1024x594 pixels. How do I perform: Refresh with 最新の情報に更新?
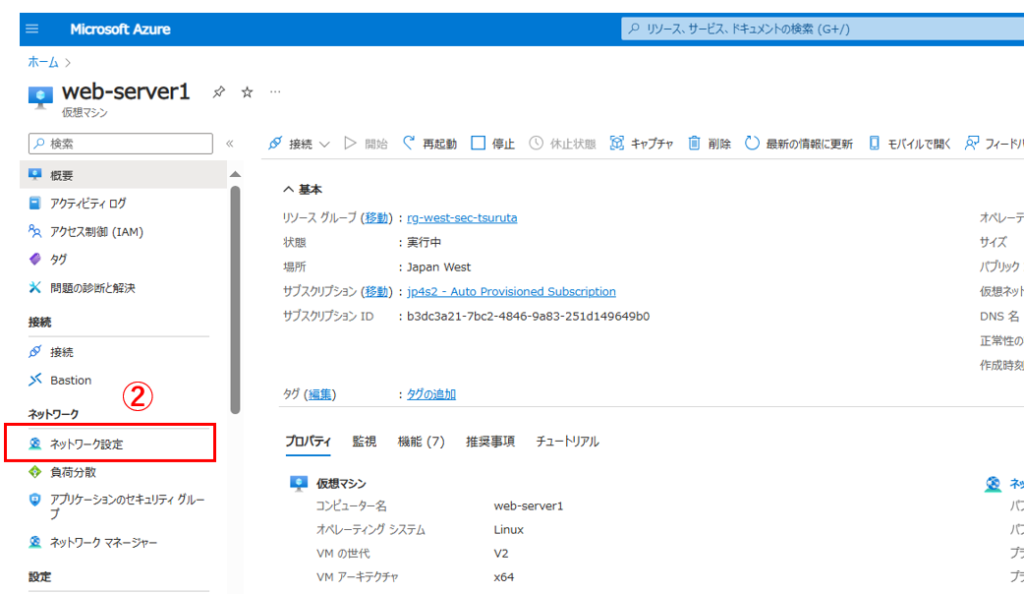click(799, 144)
